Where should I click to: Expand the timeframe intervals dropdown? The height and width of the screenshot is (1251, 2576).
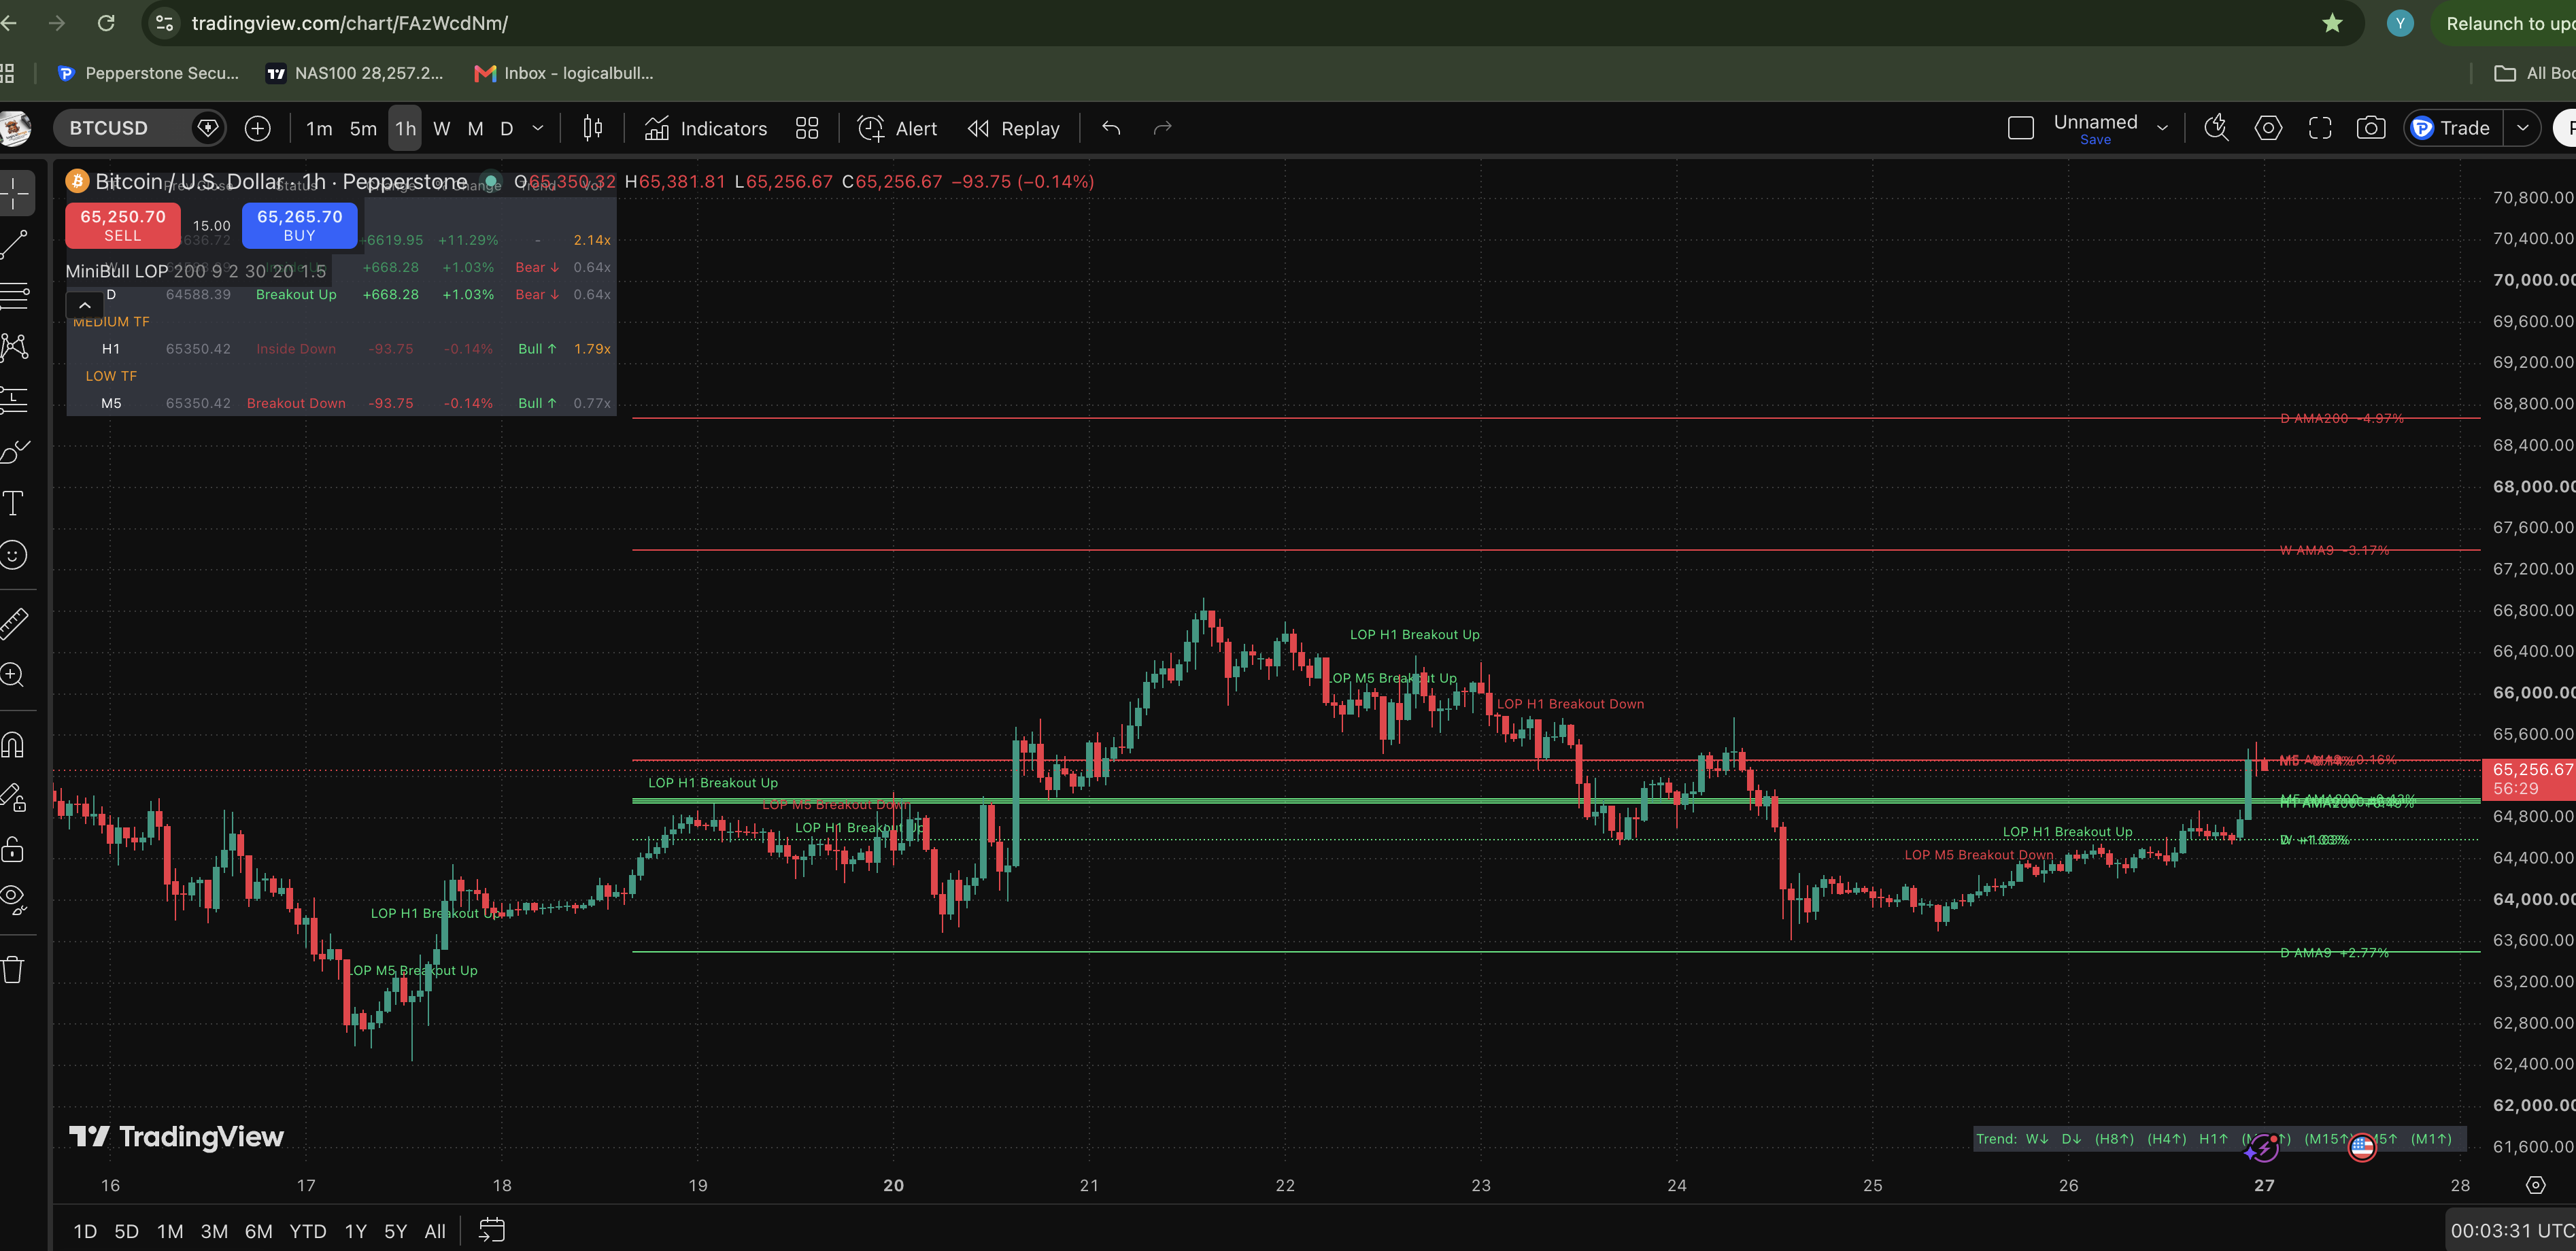coord(538,128)
